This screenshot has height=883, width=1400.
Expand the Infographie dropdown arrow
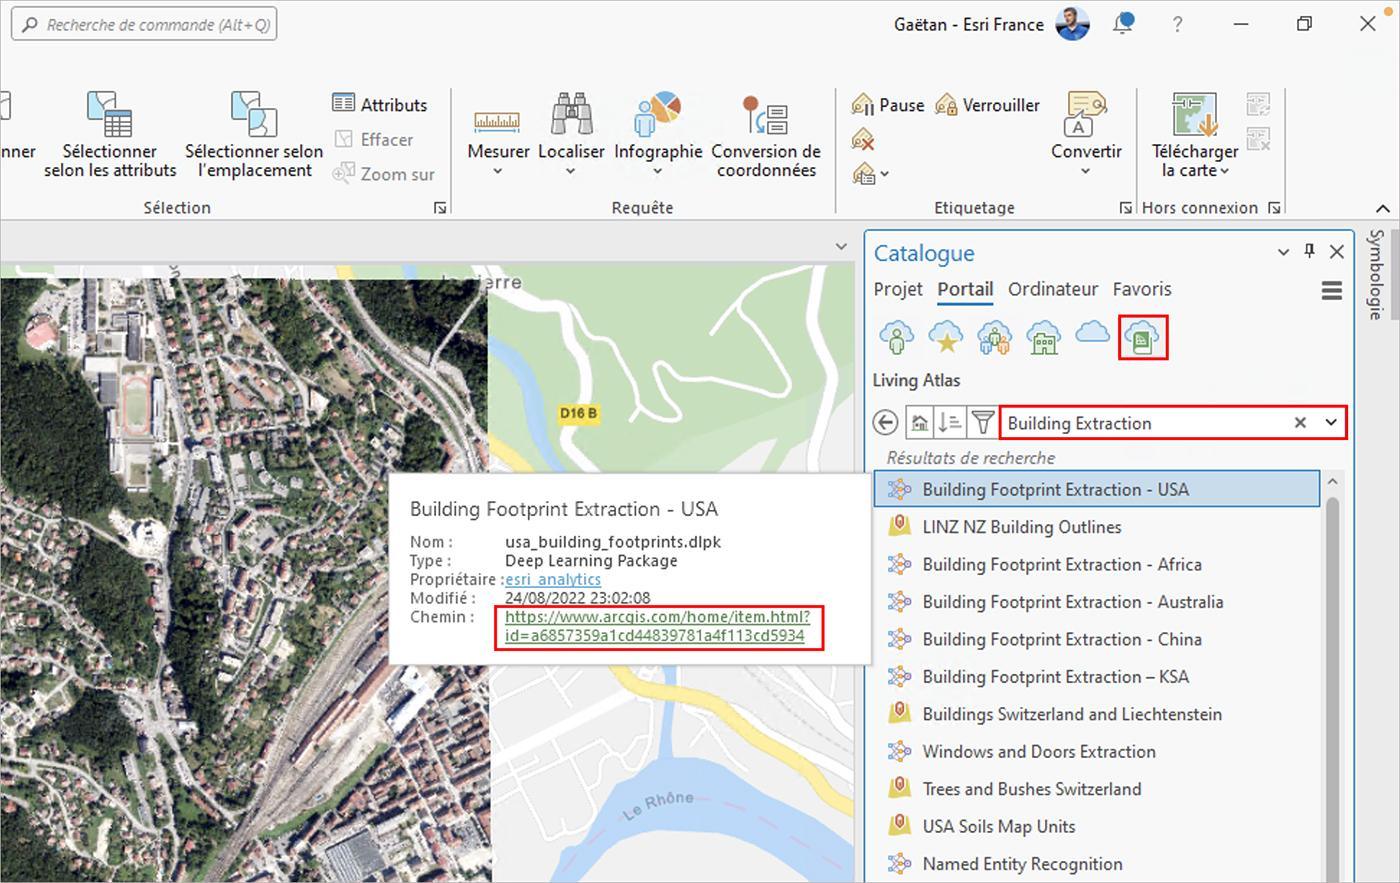[658, 171]
